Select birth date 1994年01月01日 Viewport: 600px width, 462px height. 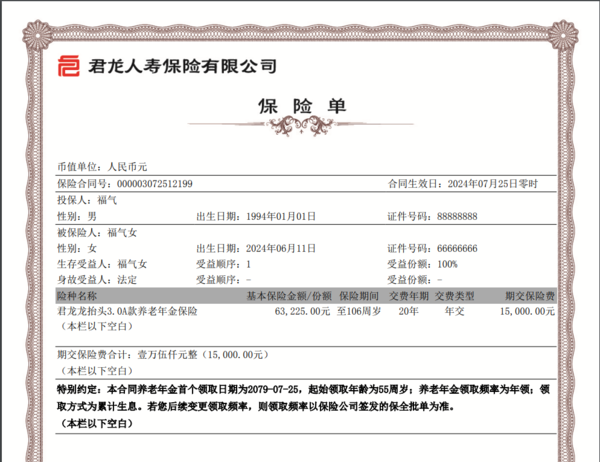[281, 216]
